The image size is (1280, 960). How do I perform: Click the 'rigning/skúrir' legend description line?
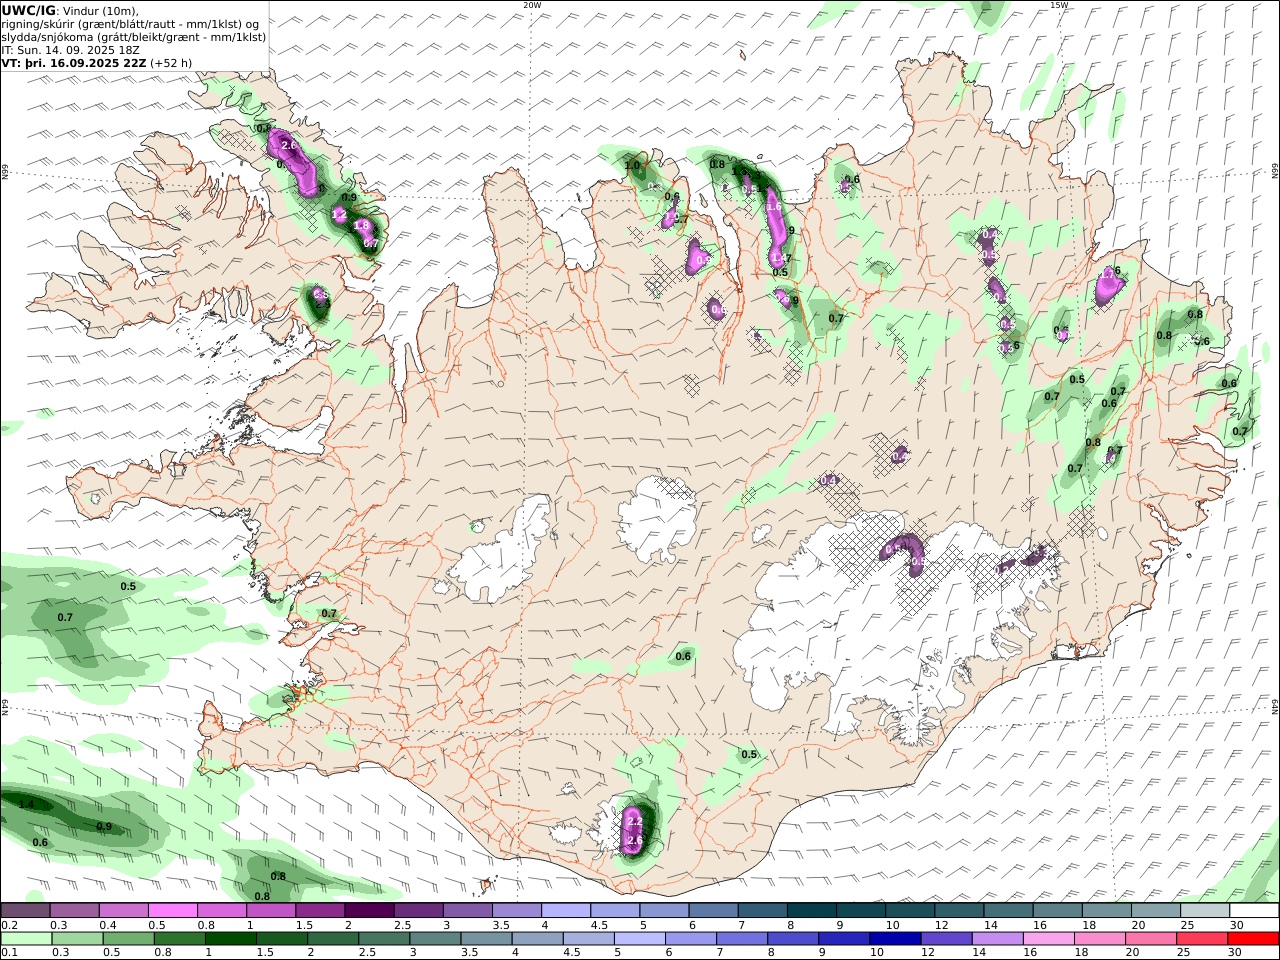(x=130, y=23)
